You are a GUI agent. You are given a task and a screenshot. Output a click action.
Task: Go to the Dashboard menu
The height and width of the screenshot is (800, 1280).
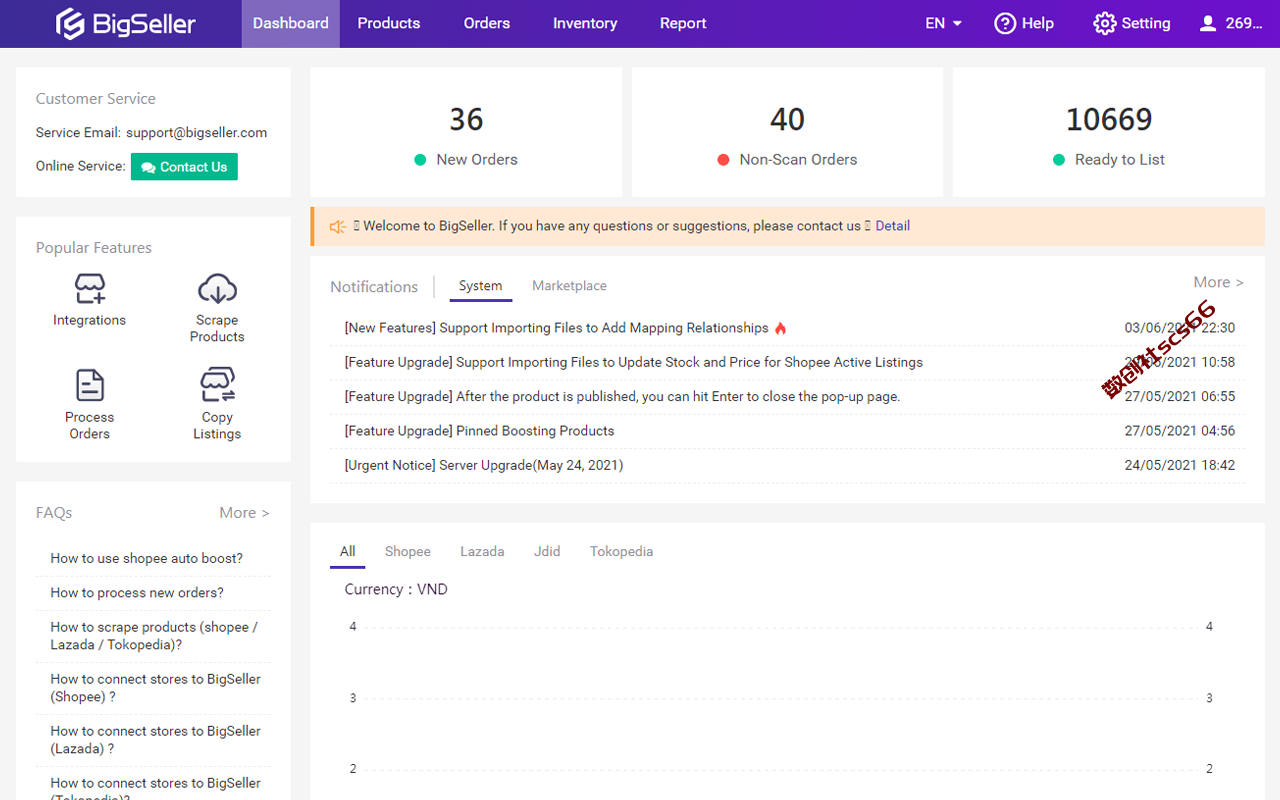(x=291, y=23)
